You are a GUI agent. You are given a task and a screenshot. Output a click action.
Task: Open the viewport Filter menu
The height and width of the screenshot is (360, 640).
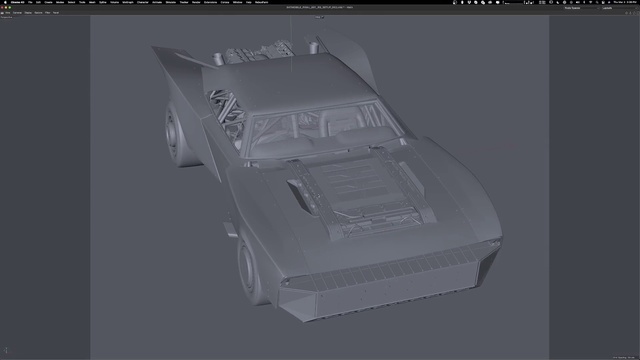pyautogui.click(x=48, y=13)
